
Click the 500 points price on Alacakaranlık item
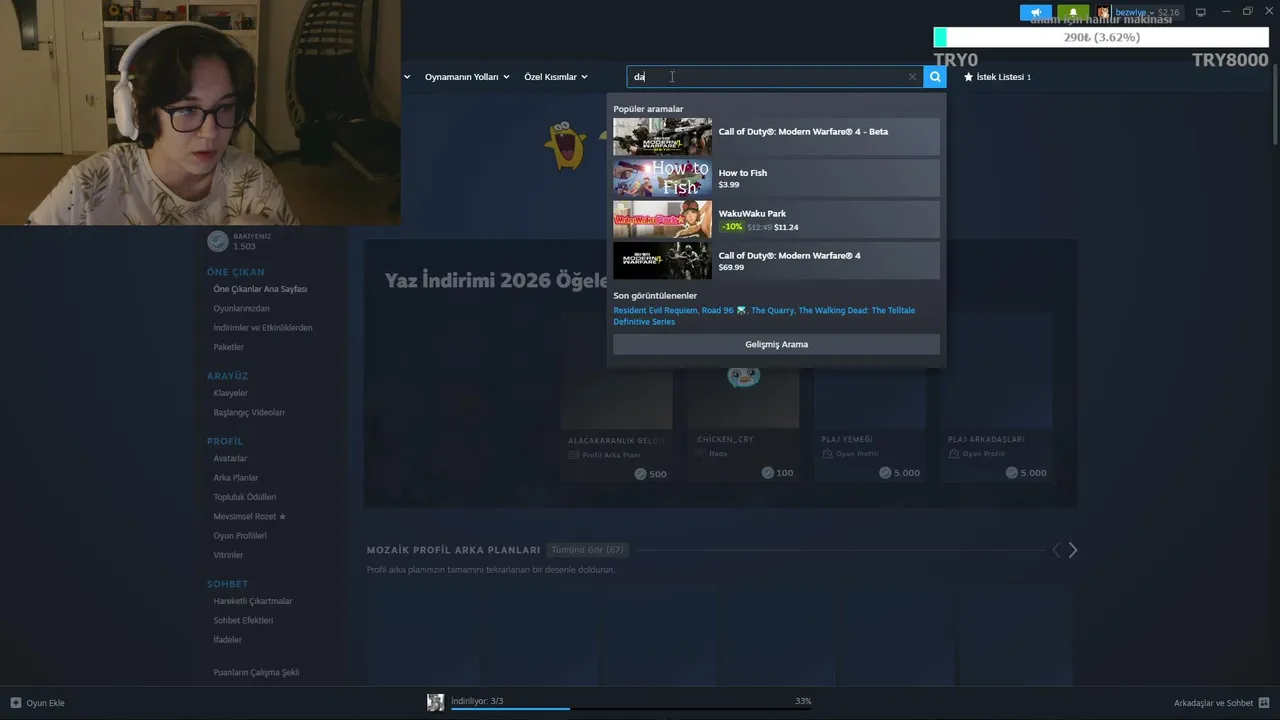tap(650, 473)
